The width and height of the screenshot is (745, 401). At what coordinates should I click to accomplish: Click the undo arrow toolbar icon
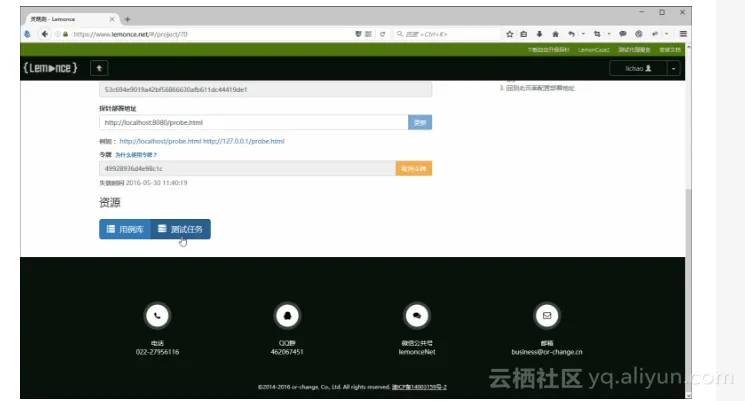pos(572,34)
